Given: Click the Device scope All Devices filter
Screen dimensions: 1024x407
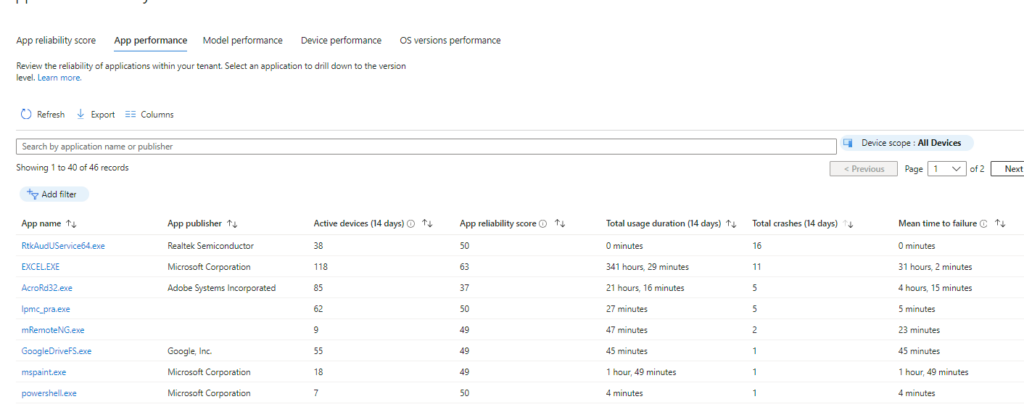Looking at the screenshot, I should [x=907, y=143].
